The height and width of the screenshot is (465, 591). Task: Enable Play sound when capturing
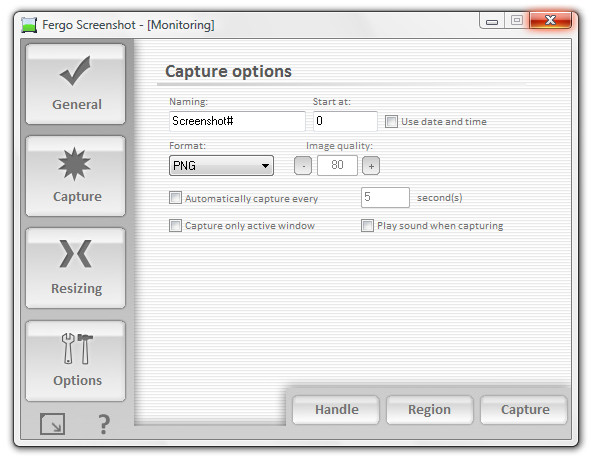(x=367, y=226)
